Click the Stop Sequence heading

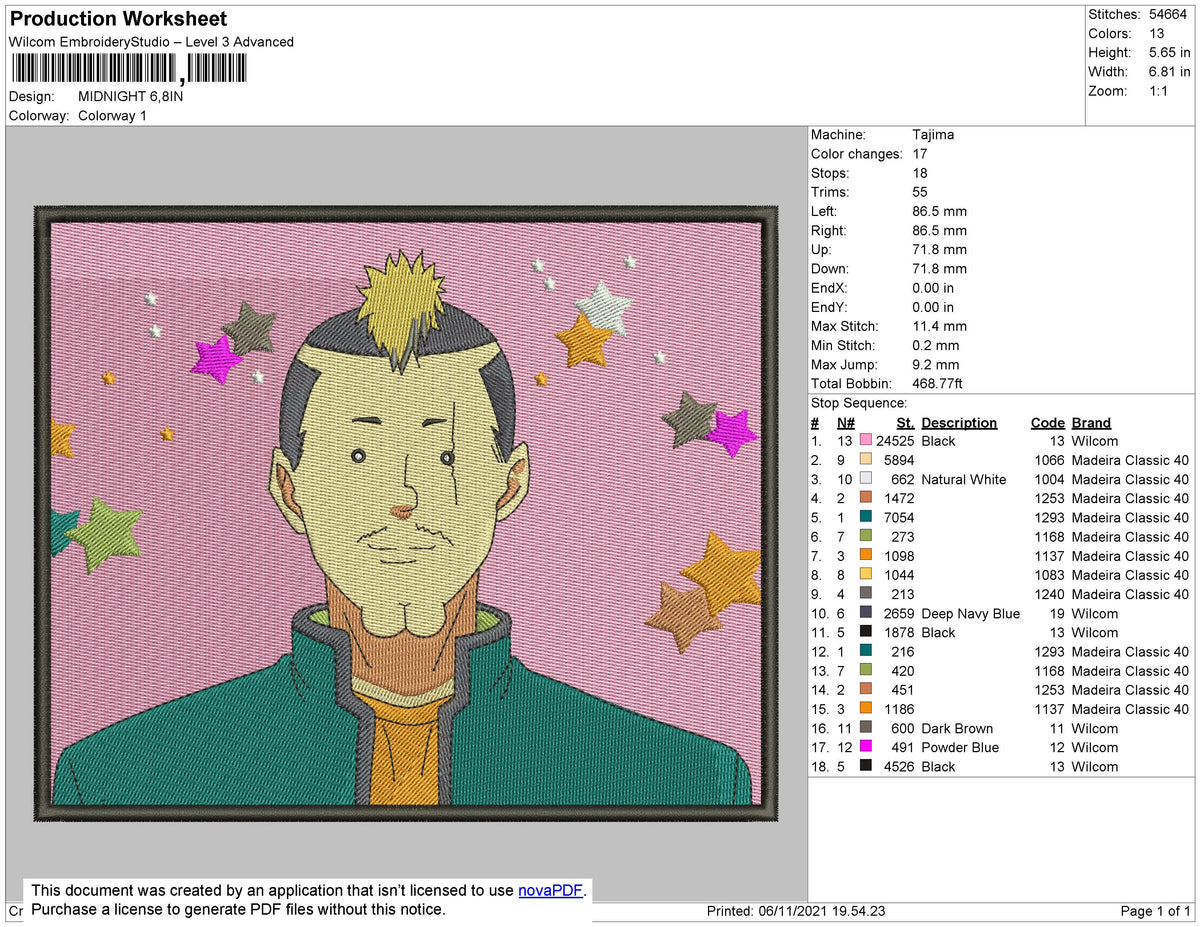pyautogui.click(x=859, y=403)
